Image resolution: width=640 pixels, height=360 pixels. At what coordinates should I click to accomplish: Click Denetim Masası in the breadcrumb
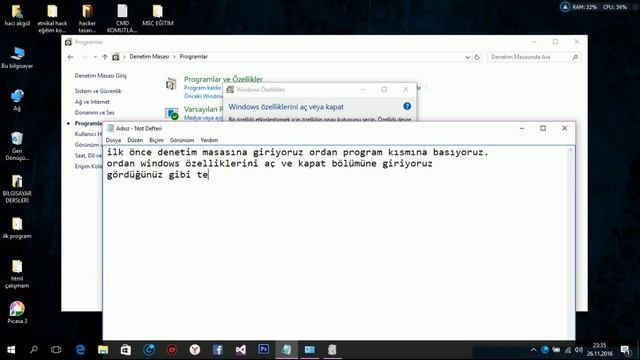click(x=149, y=57)
